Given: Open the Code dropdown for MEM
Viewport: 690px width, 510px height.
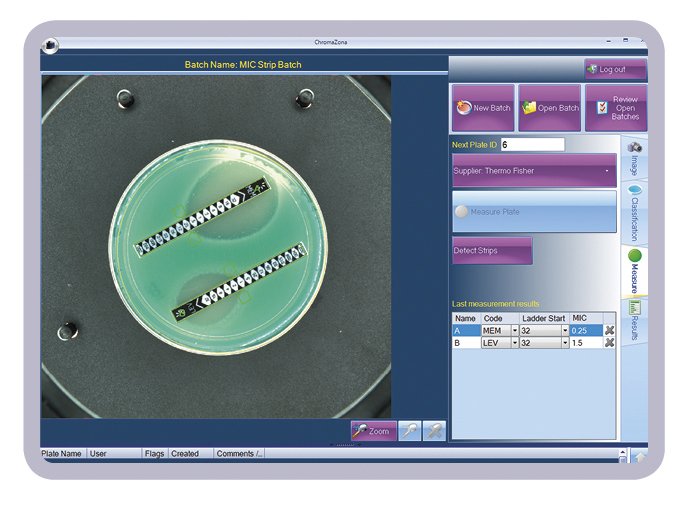Looking at the screenshot, I should point(514,331).
